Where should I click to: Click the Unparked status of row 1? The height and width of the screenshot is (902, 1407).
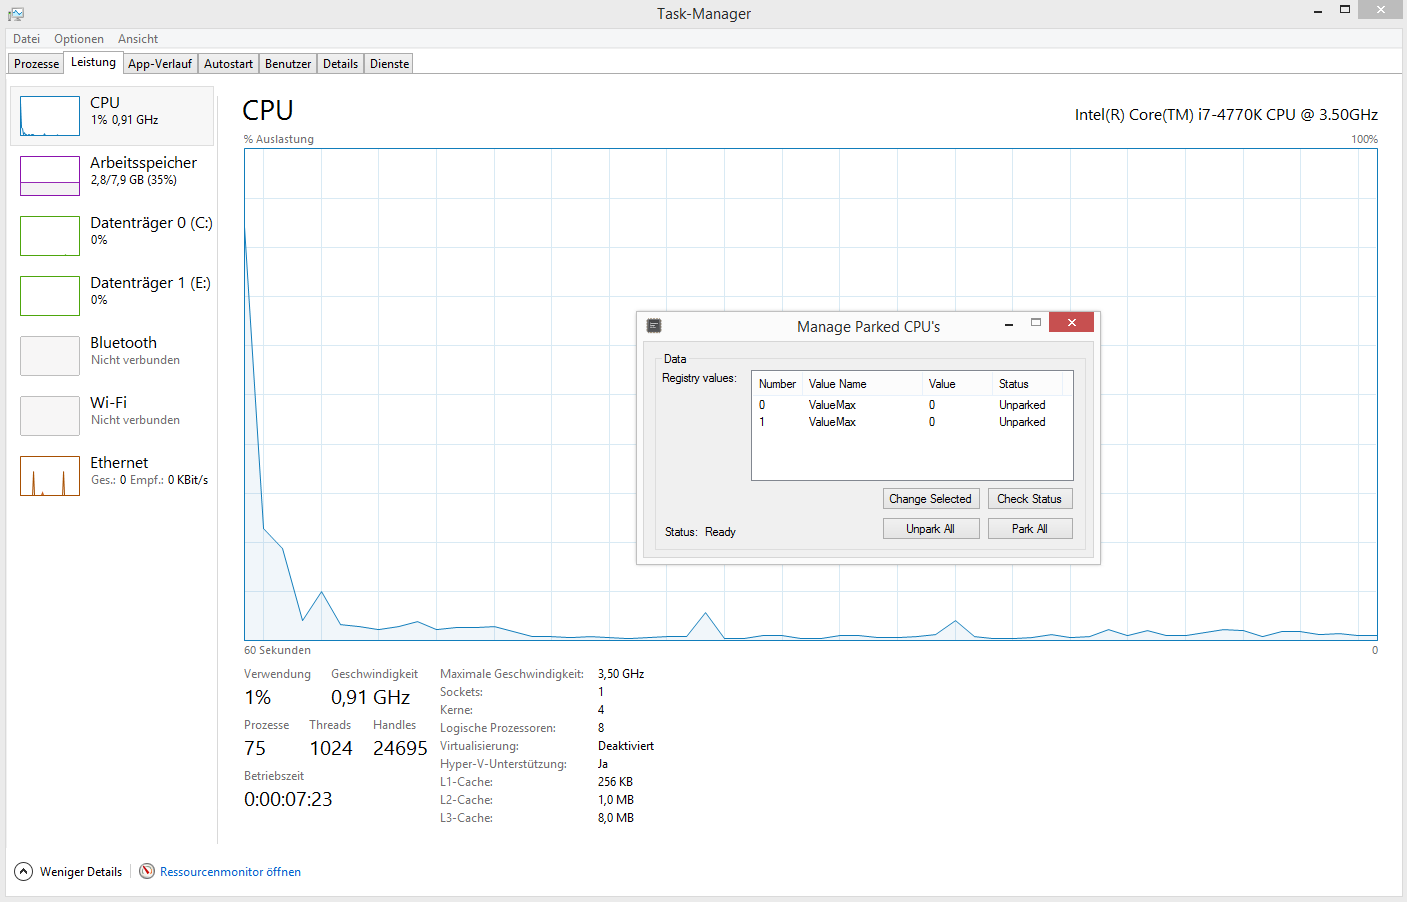(x=1022, y=422)
